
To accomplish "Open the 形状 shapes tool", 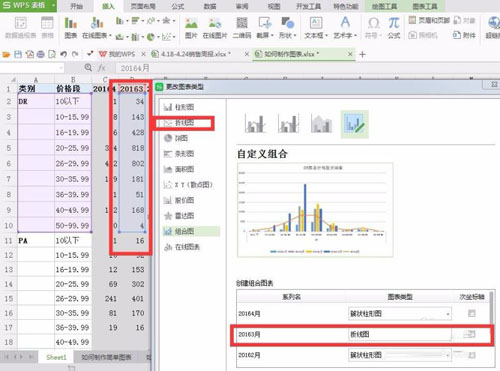I will click(x=287, y=27).
